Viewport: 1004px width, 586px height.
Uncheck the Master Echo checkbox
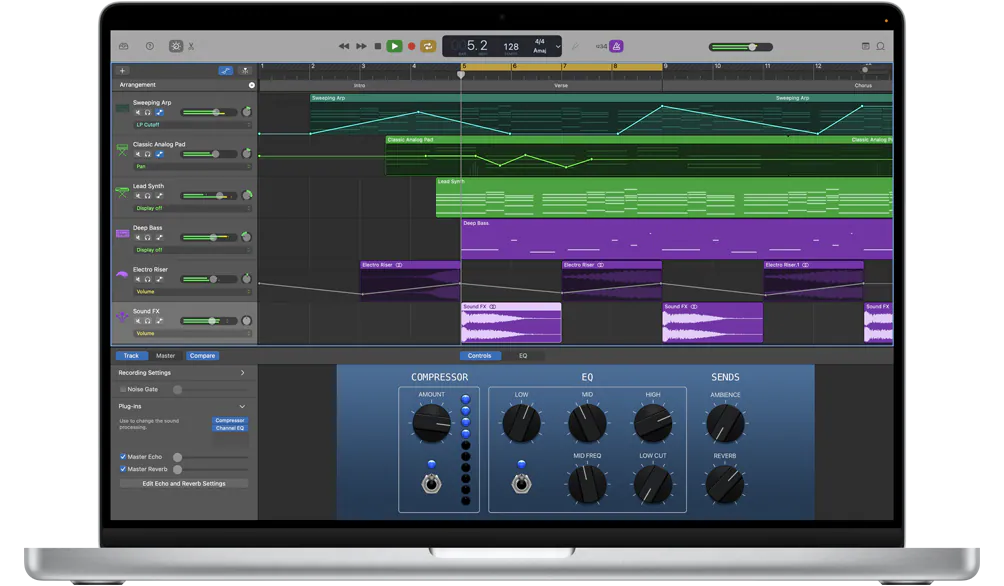(123, 457)
